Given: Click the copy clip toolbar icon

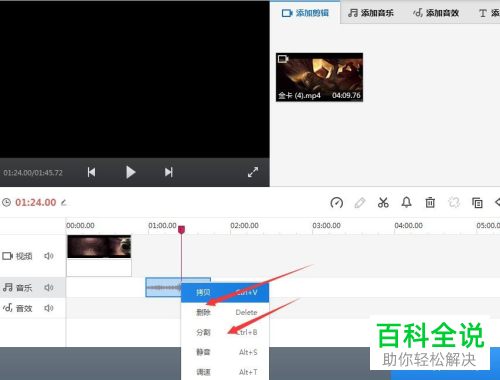Looking at the screenshot, I should click(477, 202).
